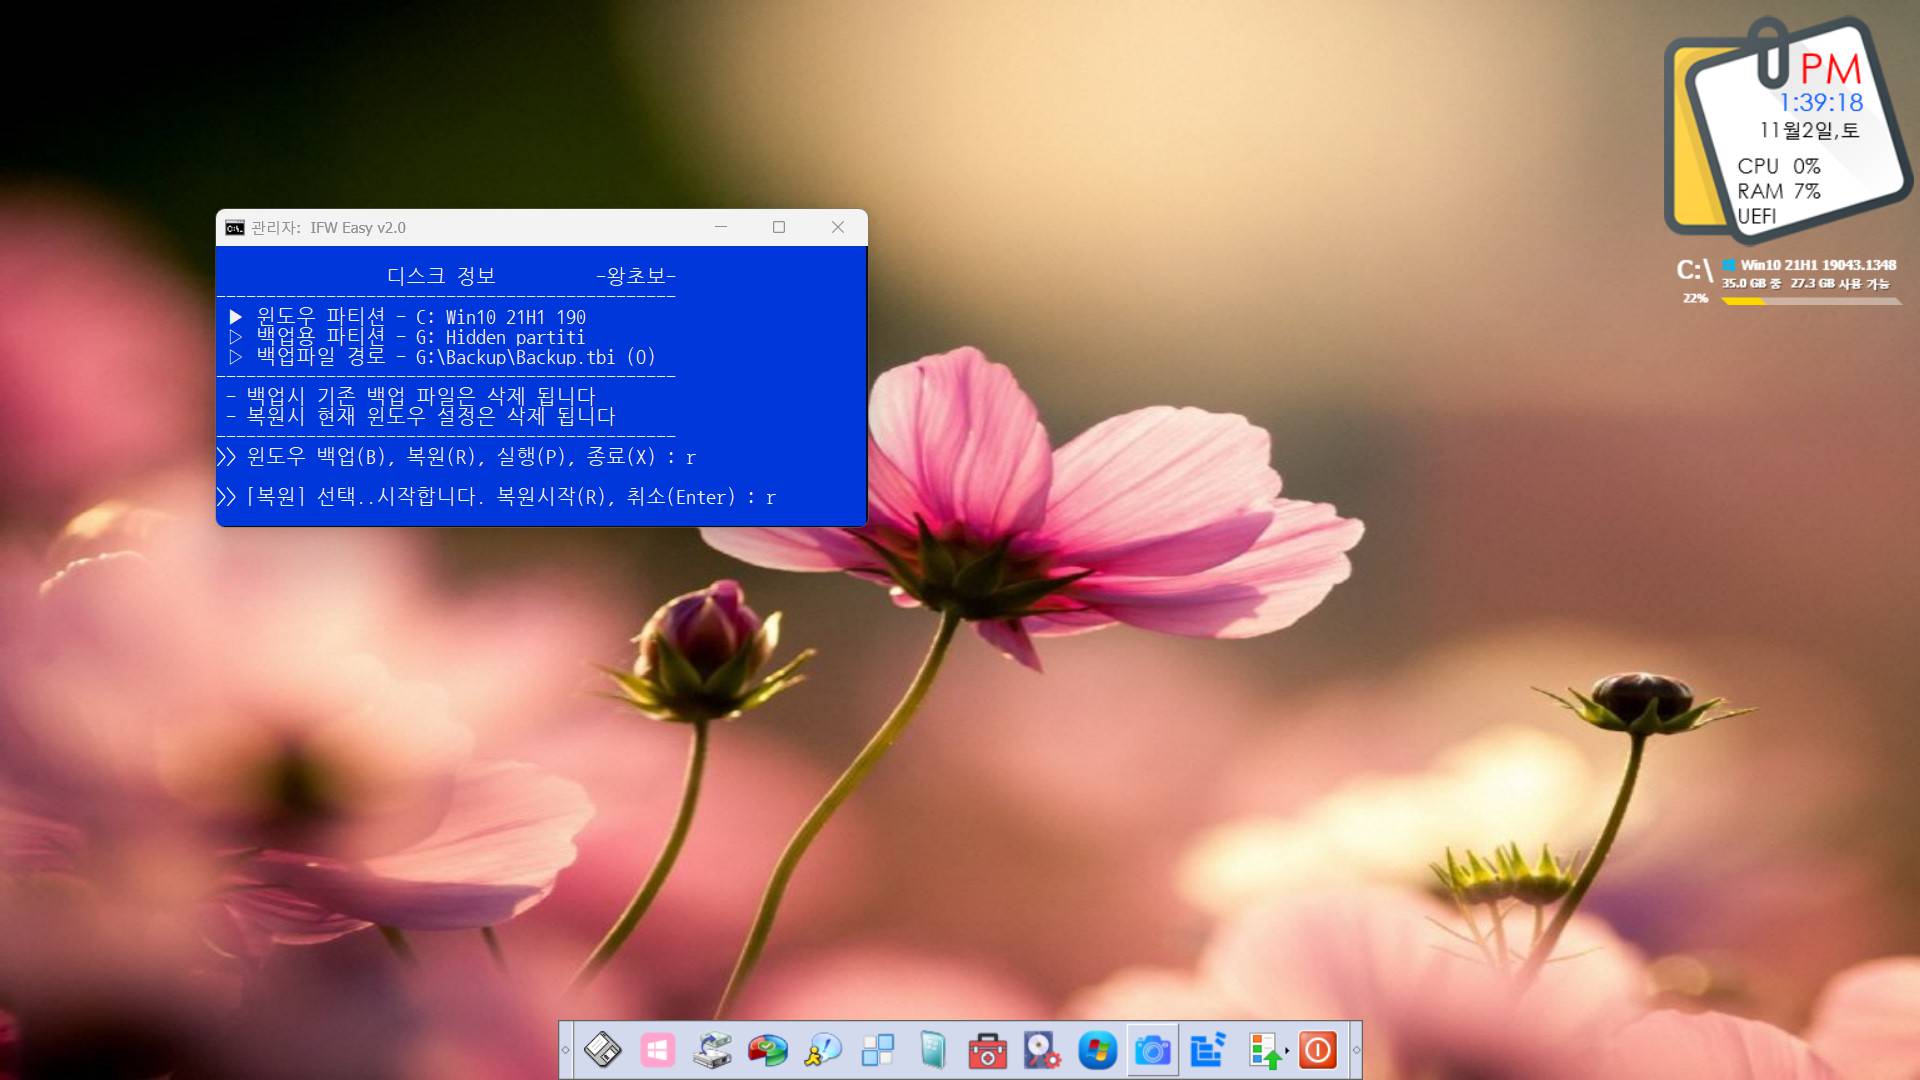Open the teal book-shaped window icon
The height and width of the screenshot is (1080, 1920).
coord(932,1050)
